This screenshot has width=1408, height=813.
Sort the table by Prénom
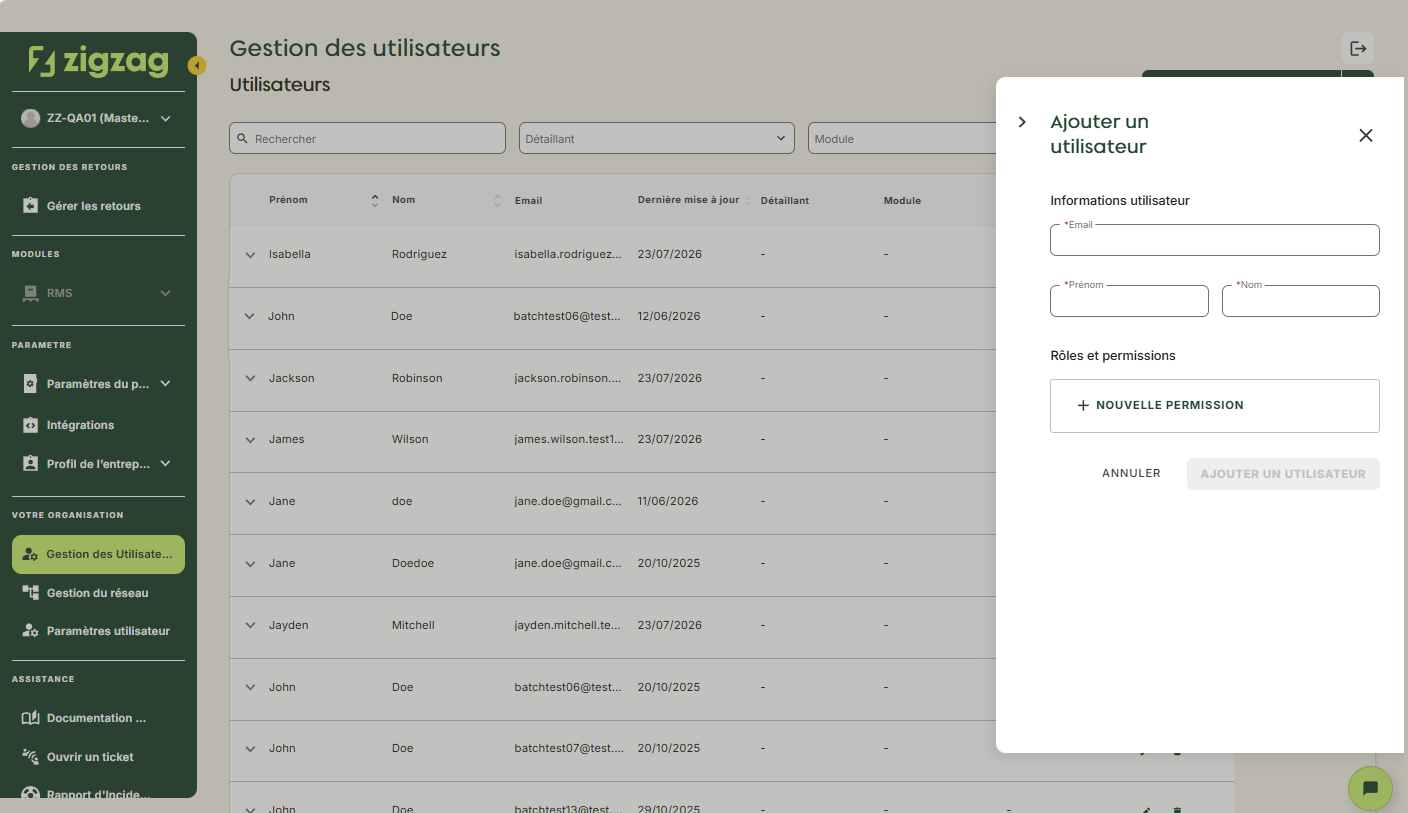[375, 200]
